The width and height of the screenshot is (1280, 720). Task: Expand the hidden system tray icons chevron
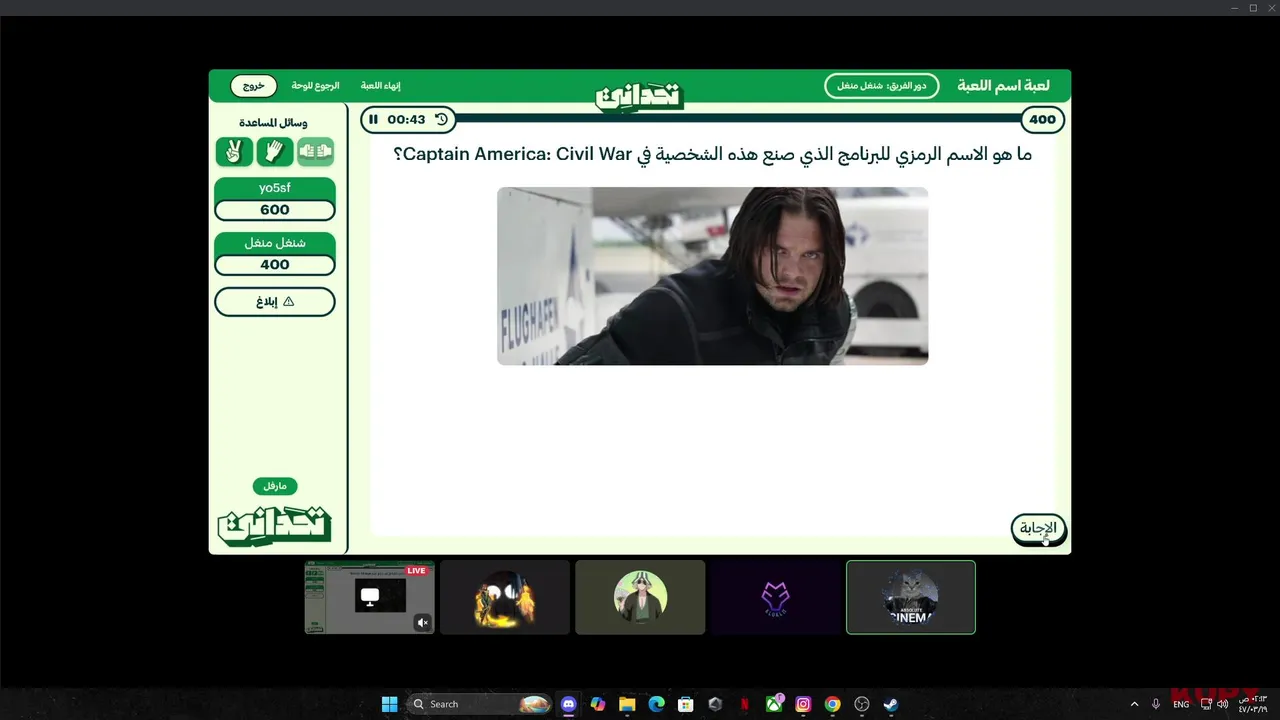pyautogui.click(x=1134, y=704)
